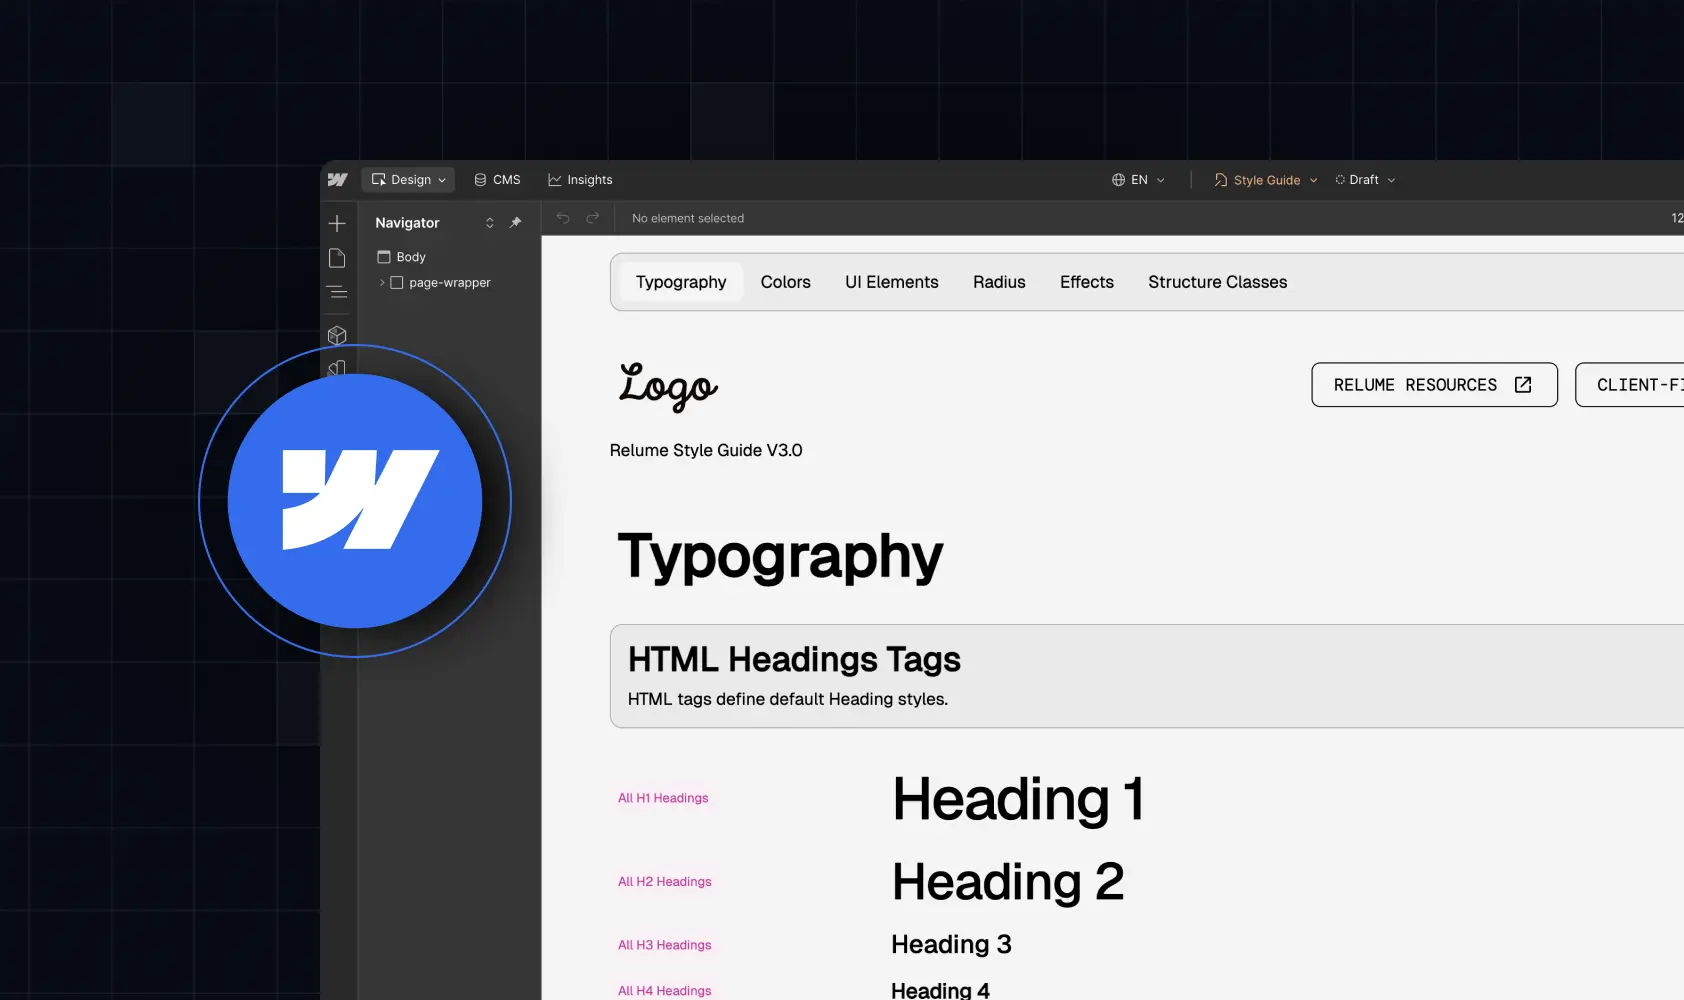Switch to the Structure Classes tab
The height and width of the screenshot is (1000, 1684).
coord(1218,282)
